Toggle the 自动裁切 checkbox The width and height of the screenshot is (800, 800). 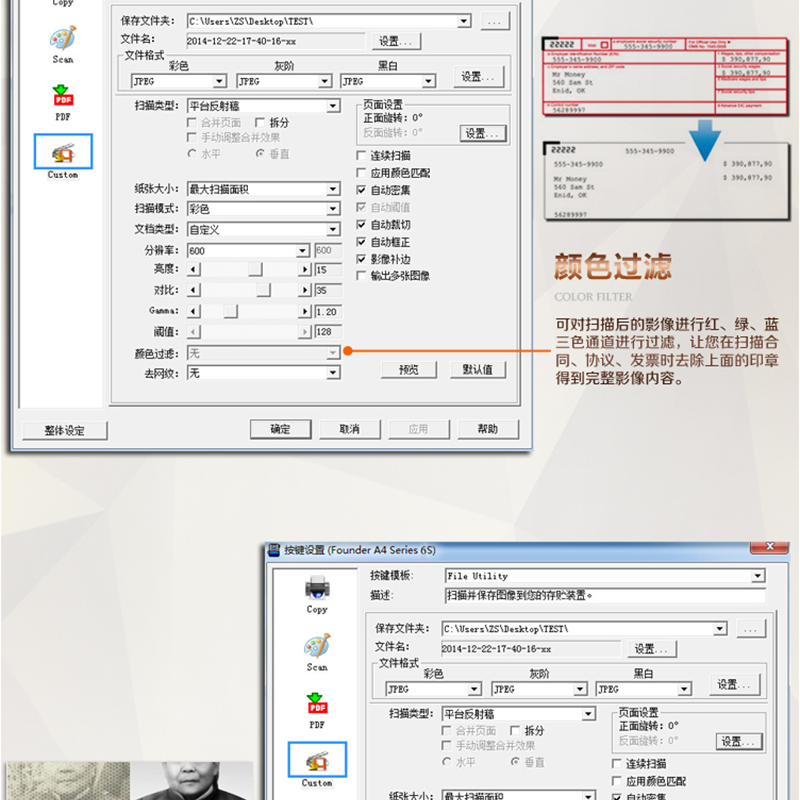362,225
